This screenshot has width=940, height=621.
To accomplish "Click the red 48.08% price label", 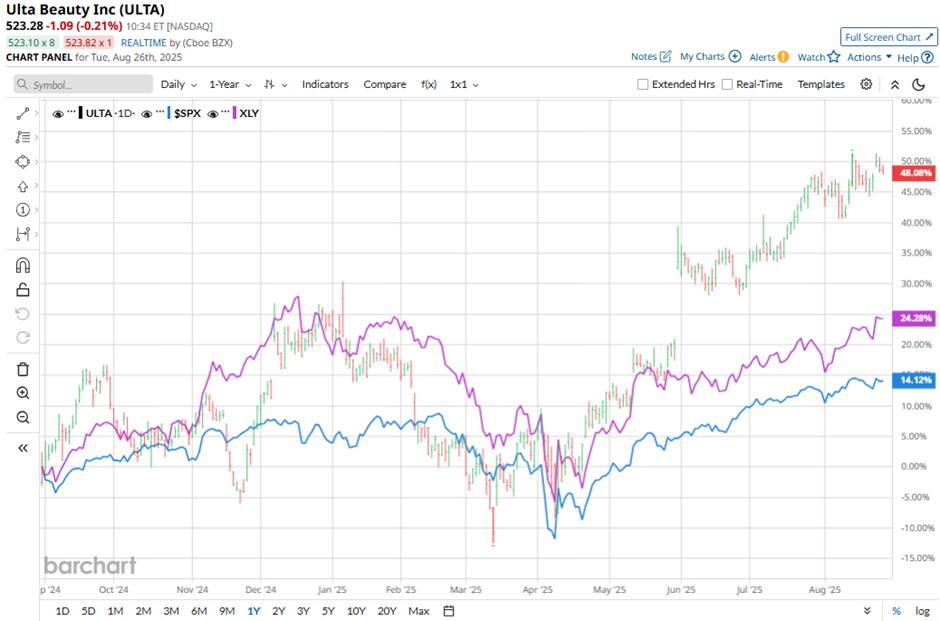I will [914, 173].
